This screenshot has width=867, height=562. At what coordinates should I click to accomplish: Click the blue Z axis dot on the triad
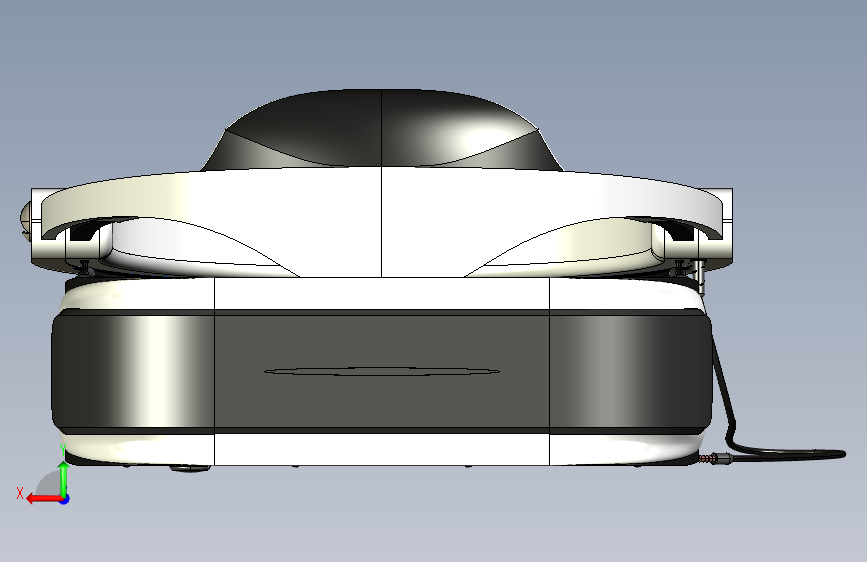[65, 499]
